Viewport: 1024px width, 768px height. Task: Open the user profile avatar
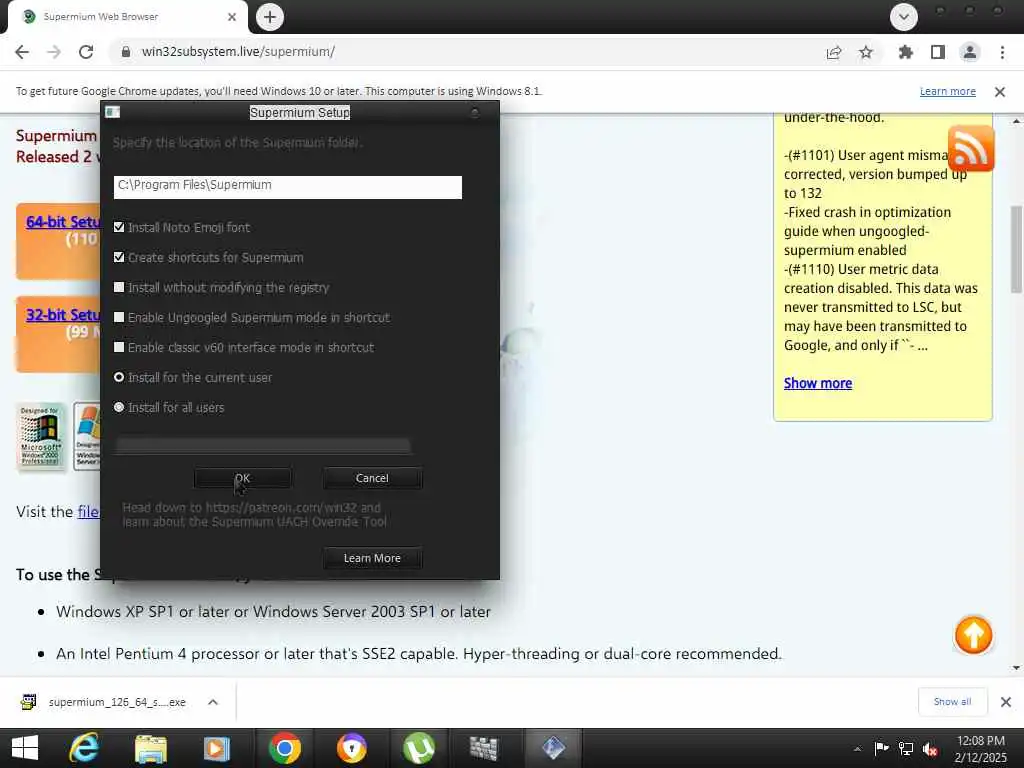pyautogui.click(x=970, y=52)
